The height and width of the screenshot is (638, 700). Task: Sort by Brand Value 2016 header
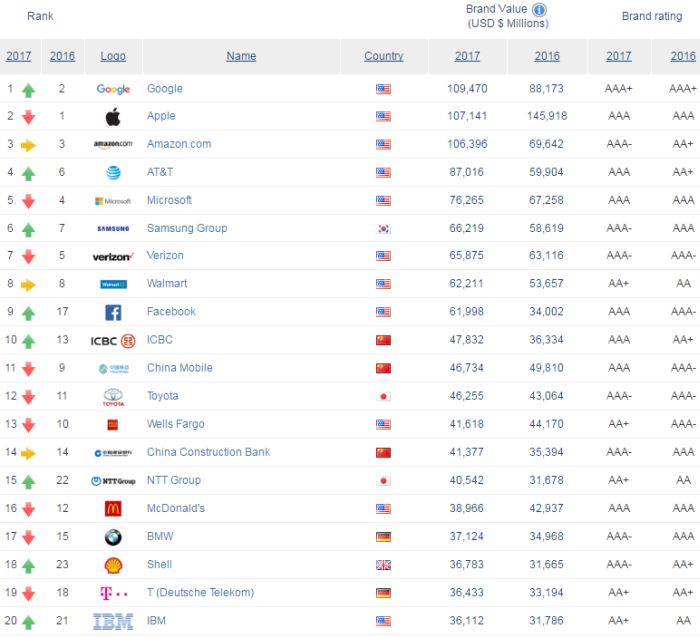[547, 57]
